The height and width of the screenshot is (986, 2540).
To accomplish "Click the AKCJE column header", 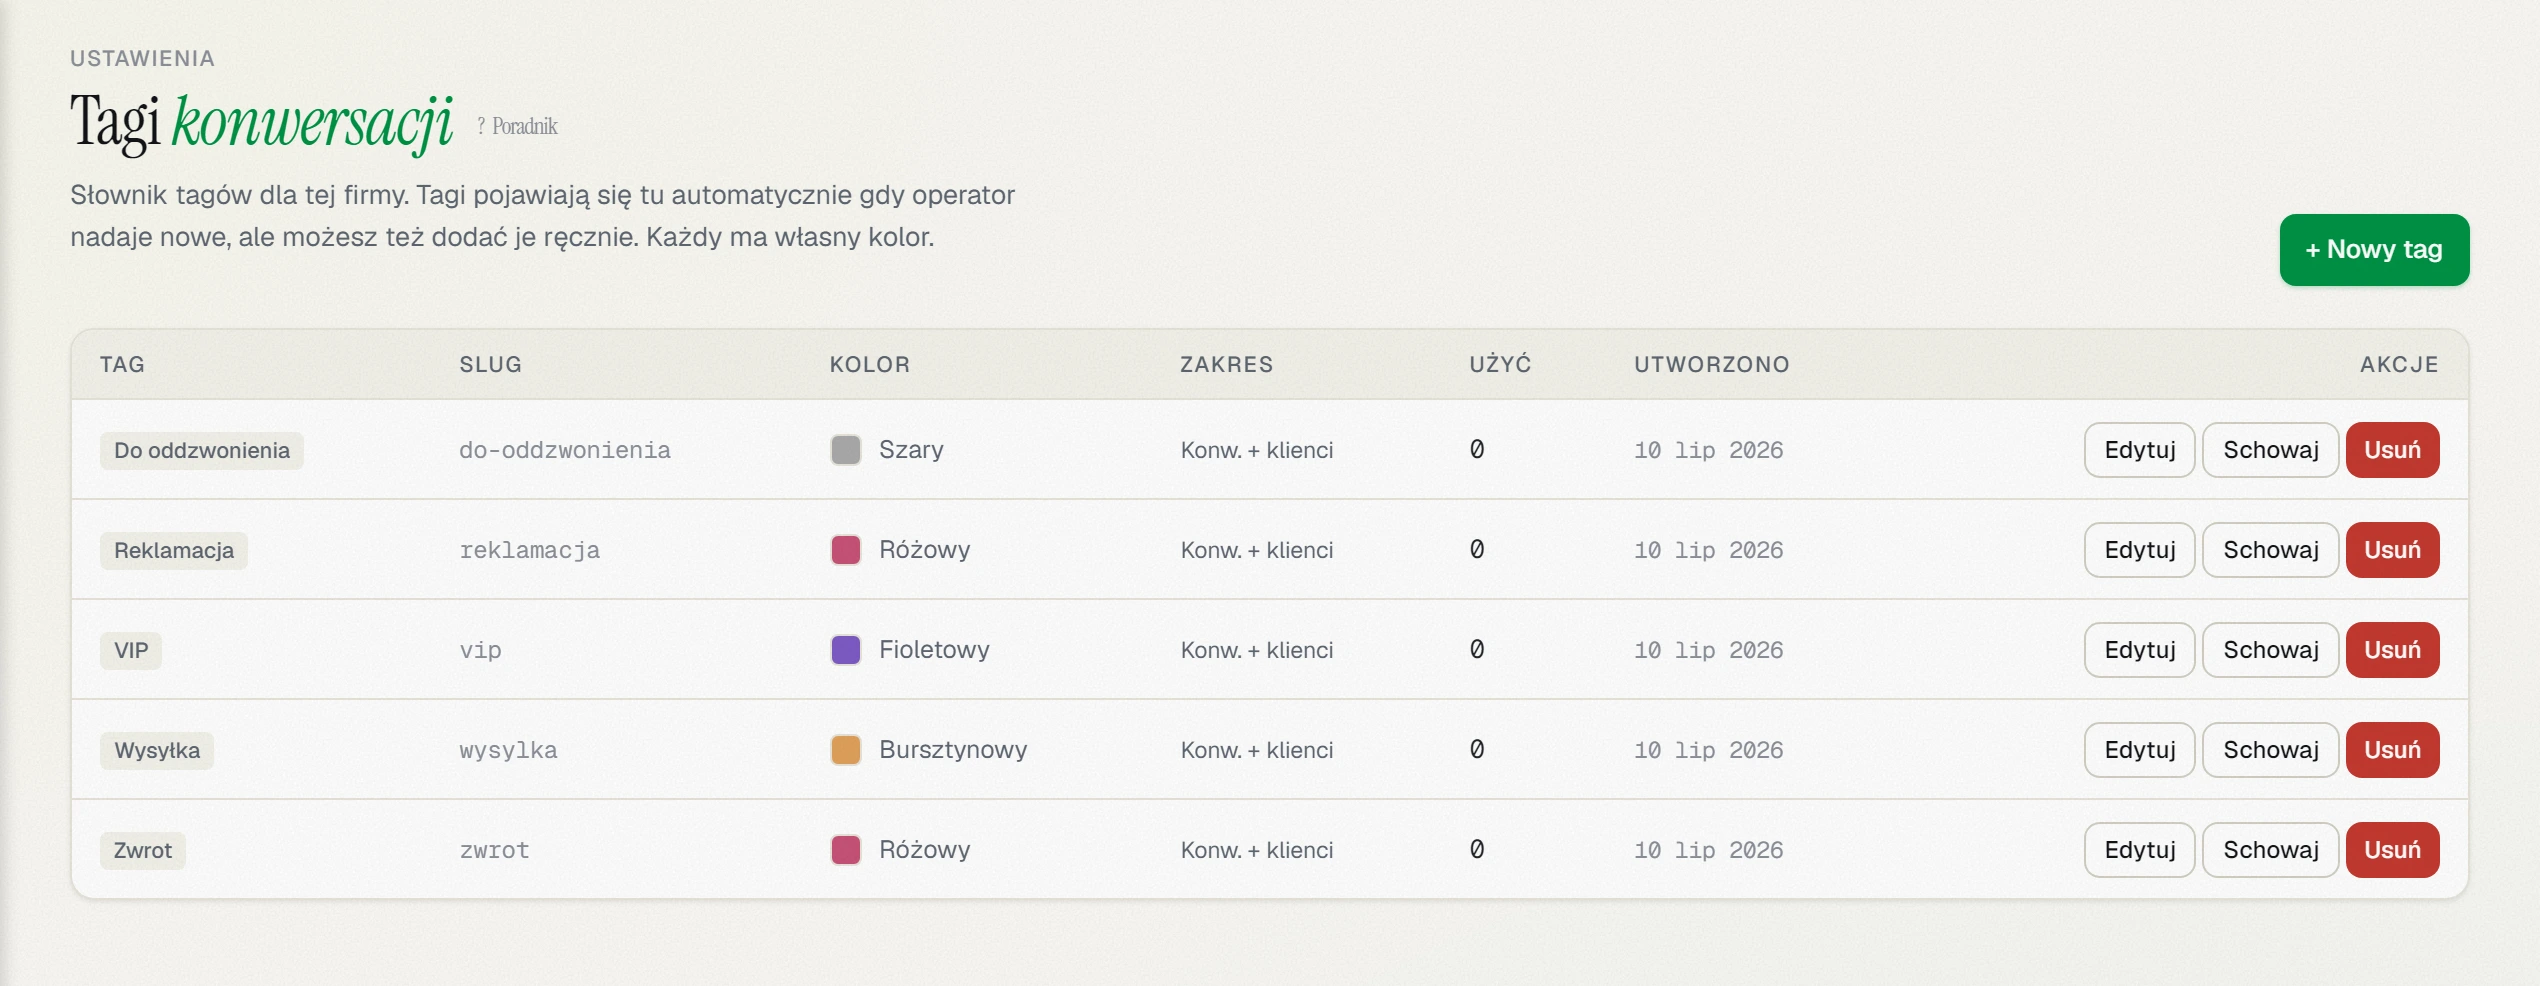I will click(2399, 364).
